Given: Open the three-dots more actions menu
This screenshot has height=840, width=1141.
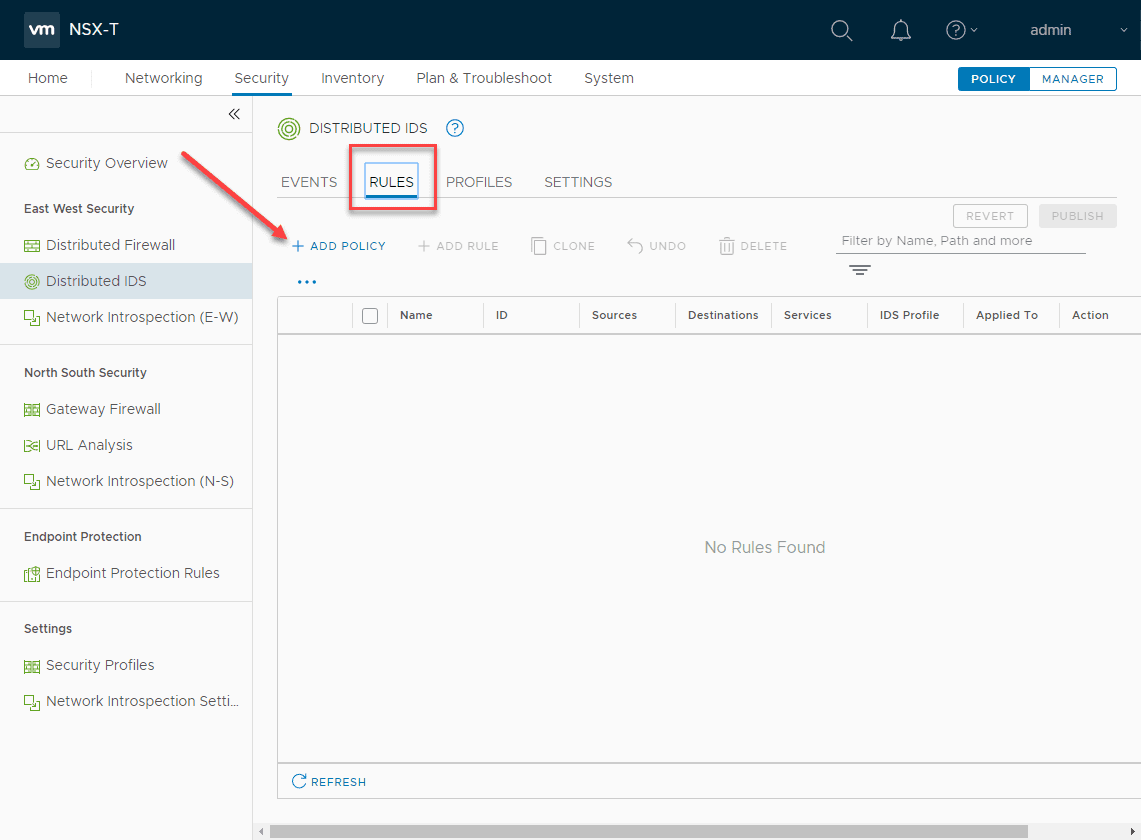Looking at the screenshot, I should (x=307, y=282).
